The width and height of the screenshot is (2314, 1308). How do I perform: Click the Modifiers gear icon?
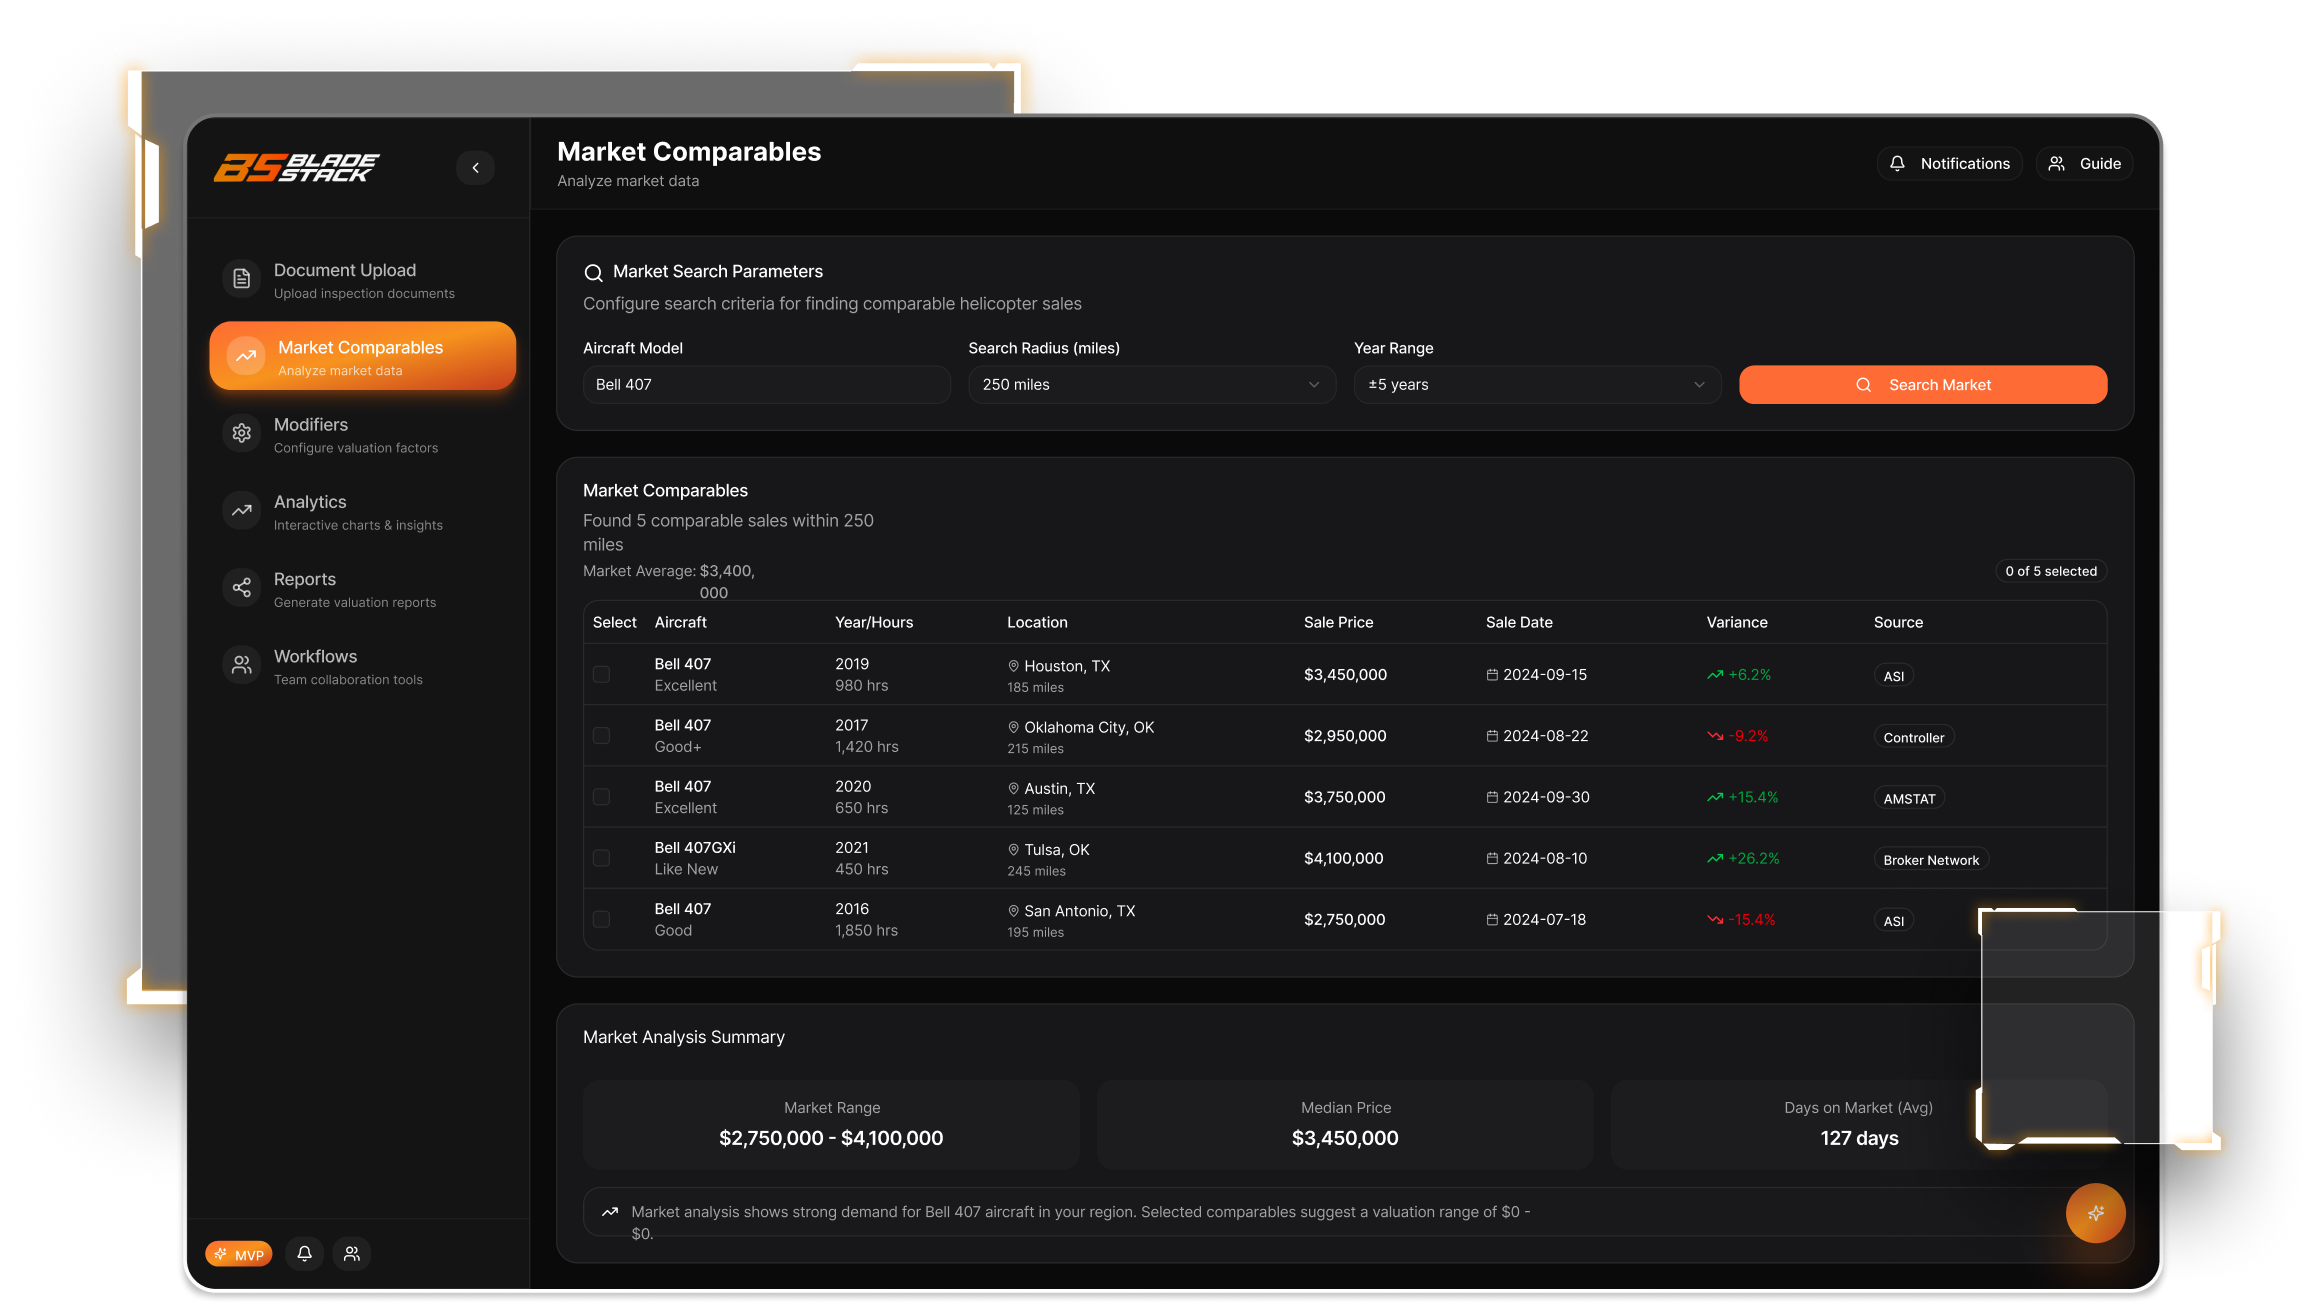coord(241,434)
